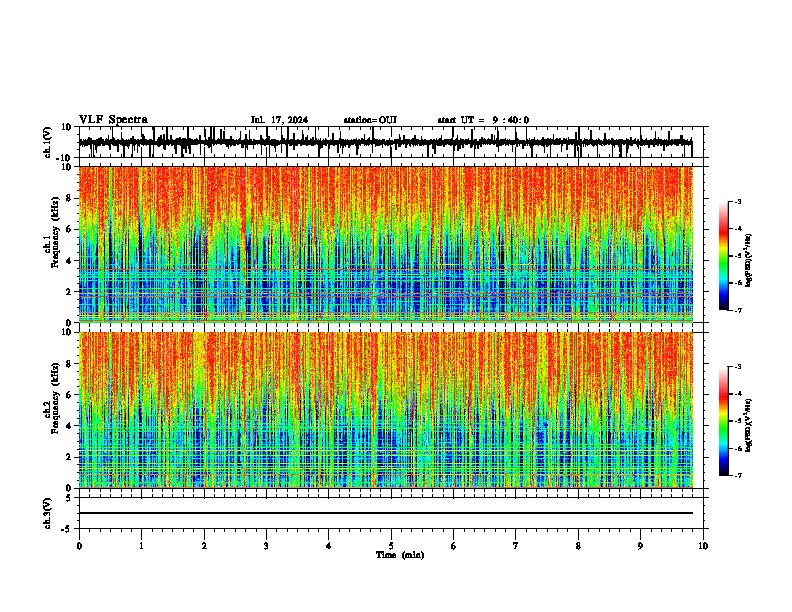Click the log(PSD) label beside ch.2 colorbar
Image resolution: width=792 pixels, height=612 pixels.
coord(748,426)
